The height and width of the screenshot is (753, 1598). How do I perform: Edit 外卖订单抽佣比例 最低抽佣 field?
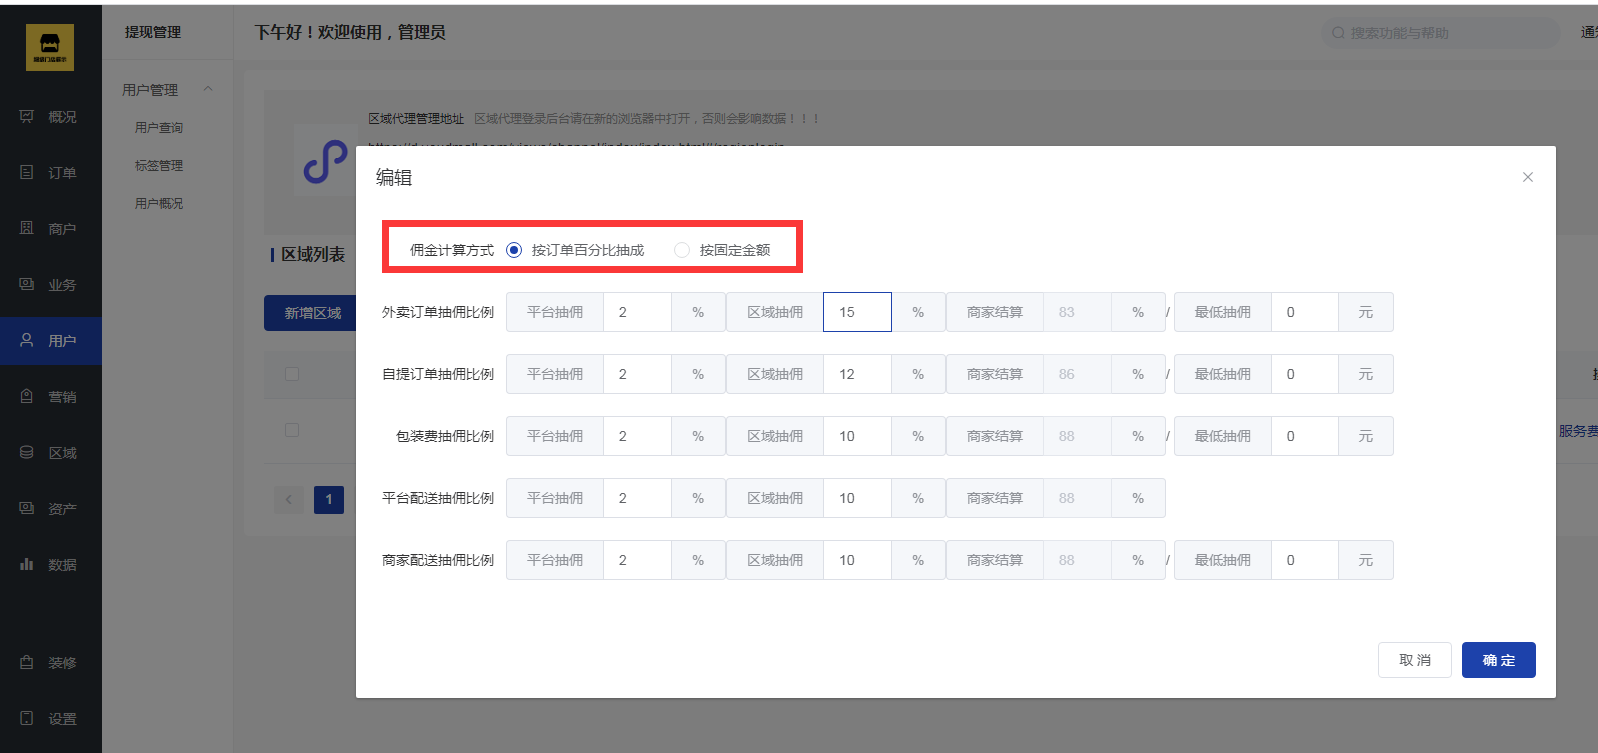point(1305,312)
